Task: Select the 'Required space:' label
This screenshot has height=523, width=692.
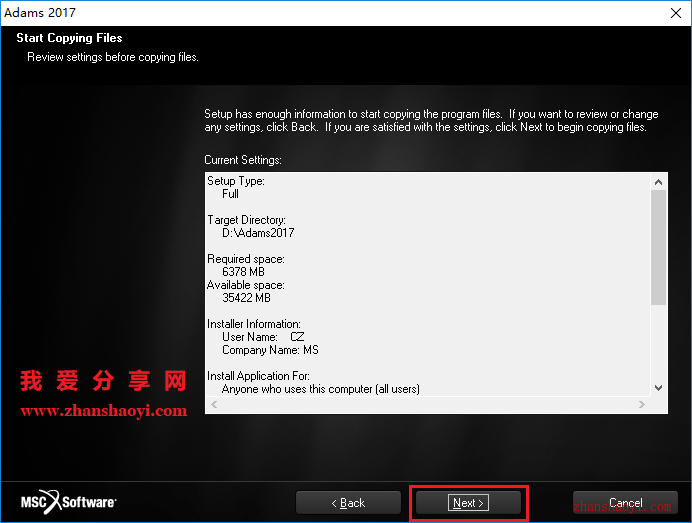Action: tap(246, 259)
